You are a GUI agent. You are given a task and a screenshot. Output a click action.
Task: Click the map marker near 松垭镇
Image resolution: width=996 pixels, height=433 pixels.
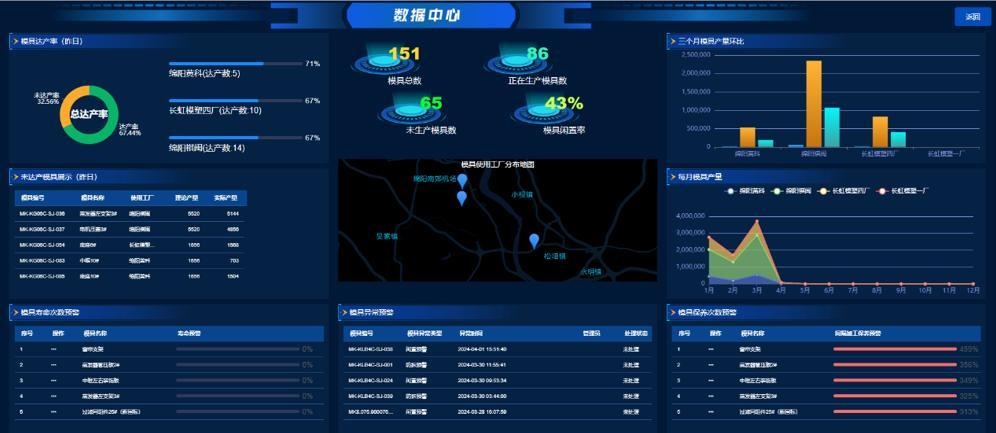click(534, 240)
